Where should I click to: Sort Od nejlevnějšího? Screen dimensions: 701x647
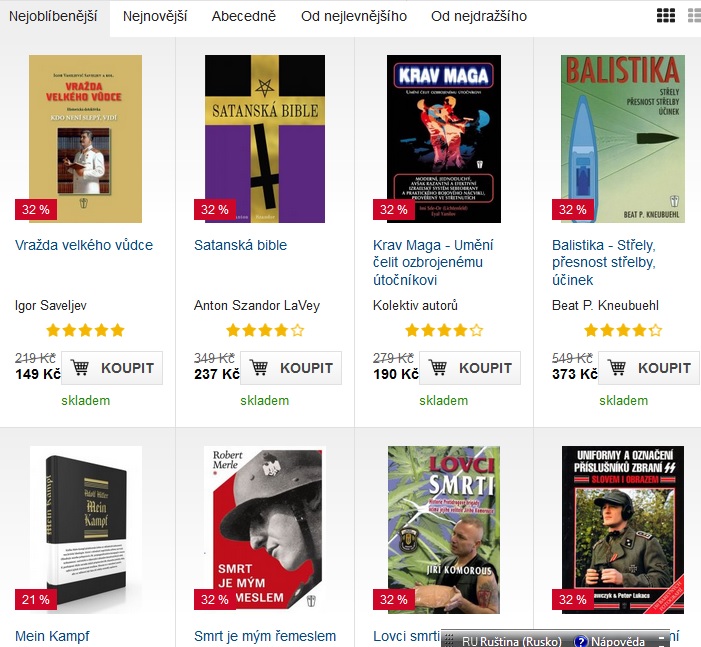pyautogui.click(x=354, y=17)
